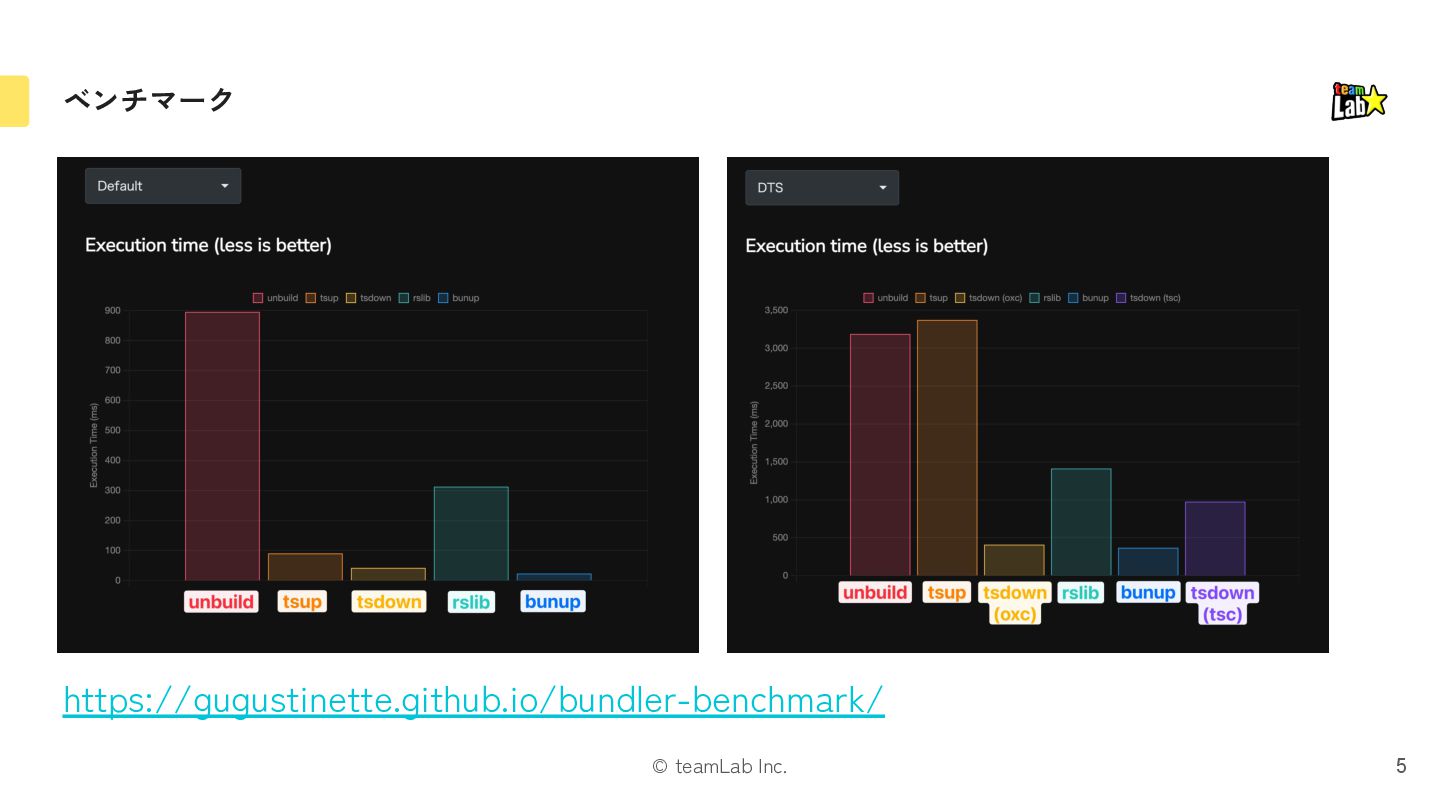Click Execution time heading in left chart
The image size is (1440, 810).
point(208,245)
